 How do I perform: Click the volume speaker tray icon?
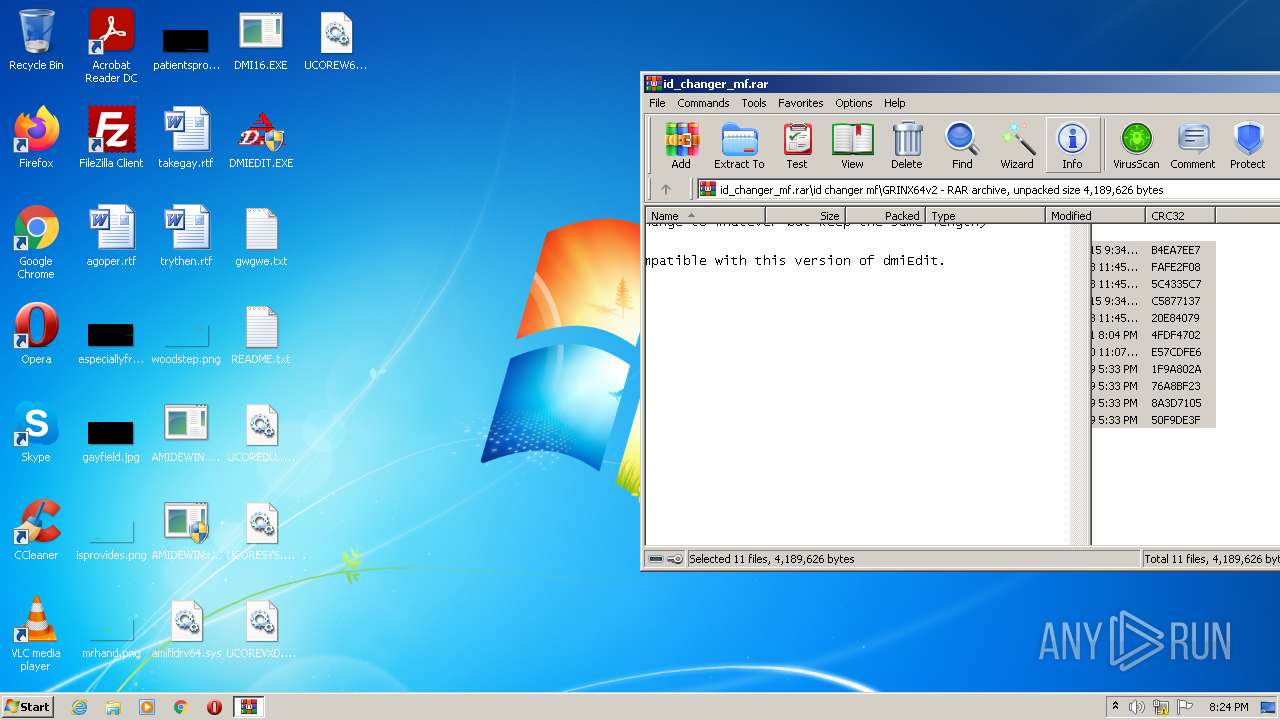1137,707
